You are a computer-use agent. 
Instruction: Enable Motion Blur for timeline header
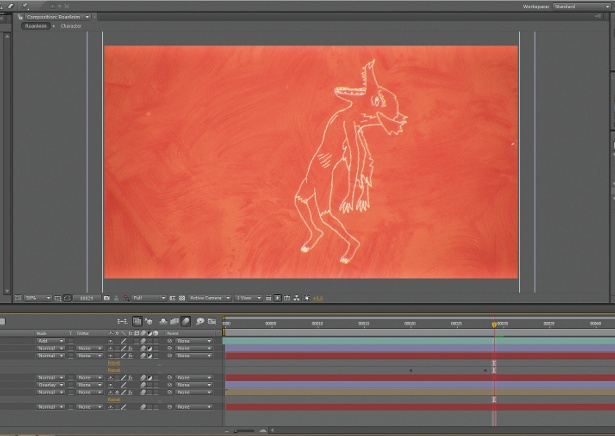coord(186,322)
